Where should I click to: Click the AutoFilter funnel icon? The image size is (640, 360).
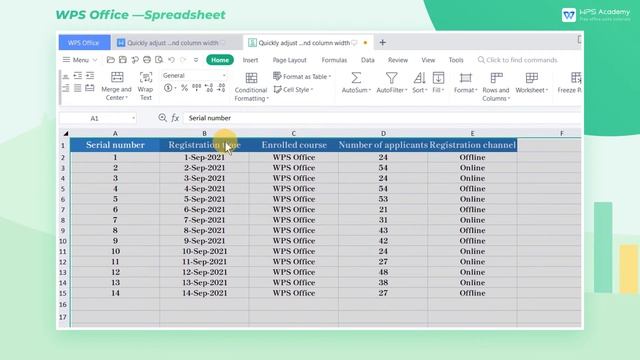(x=391, y=78)
